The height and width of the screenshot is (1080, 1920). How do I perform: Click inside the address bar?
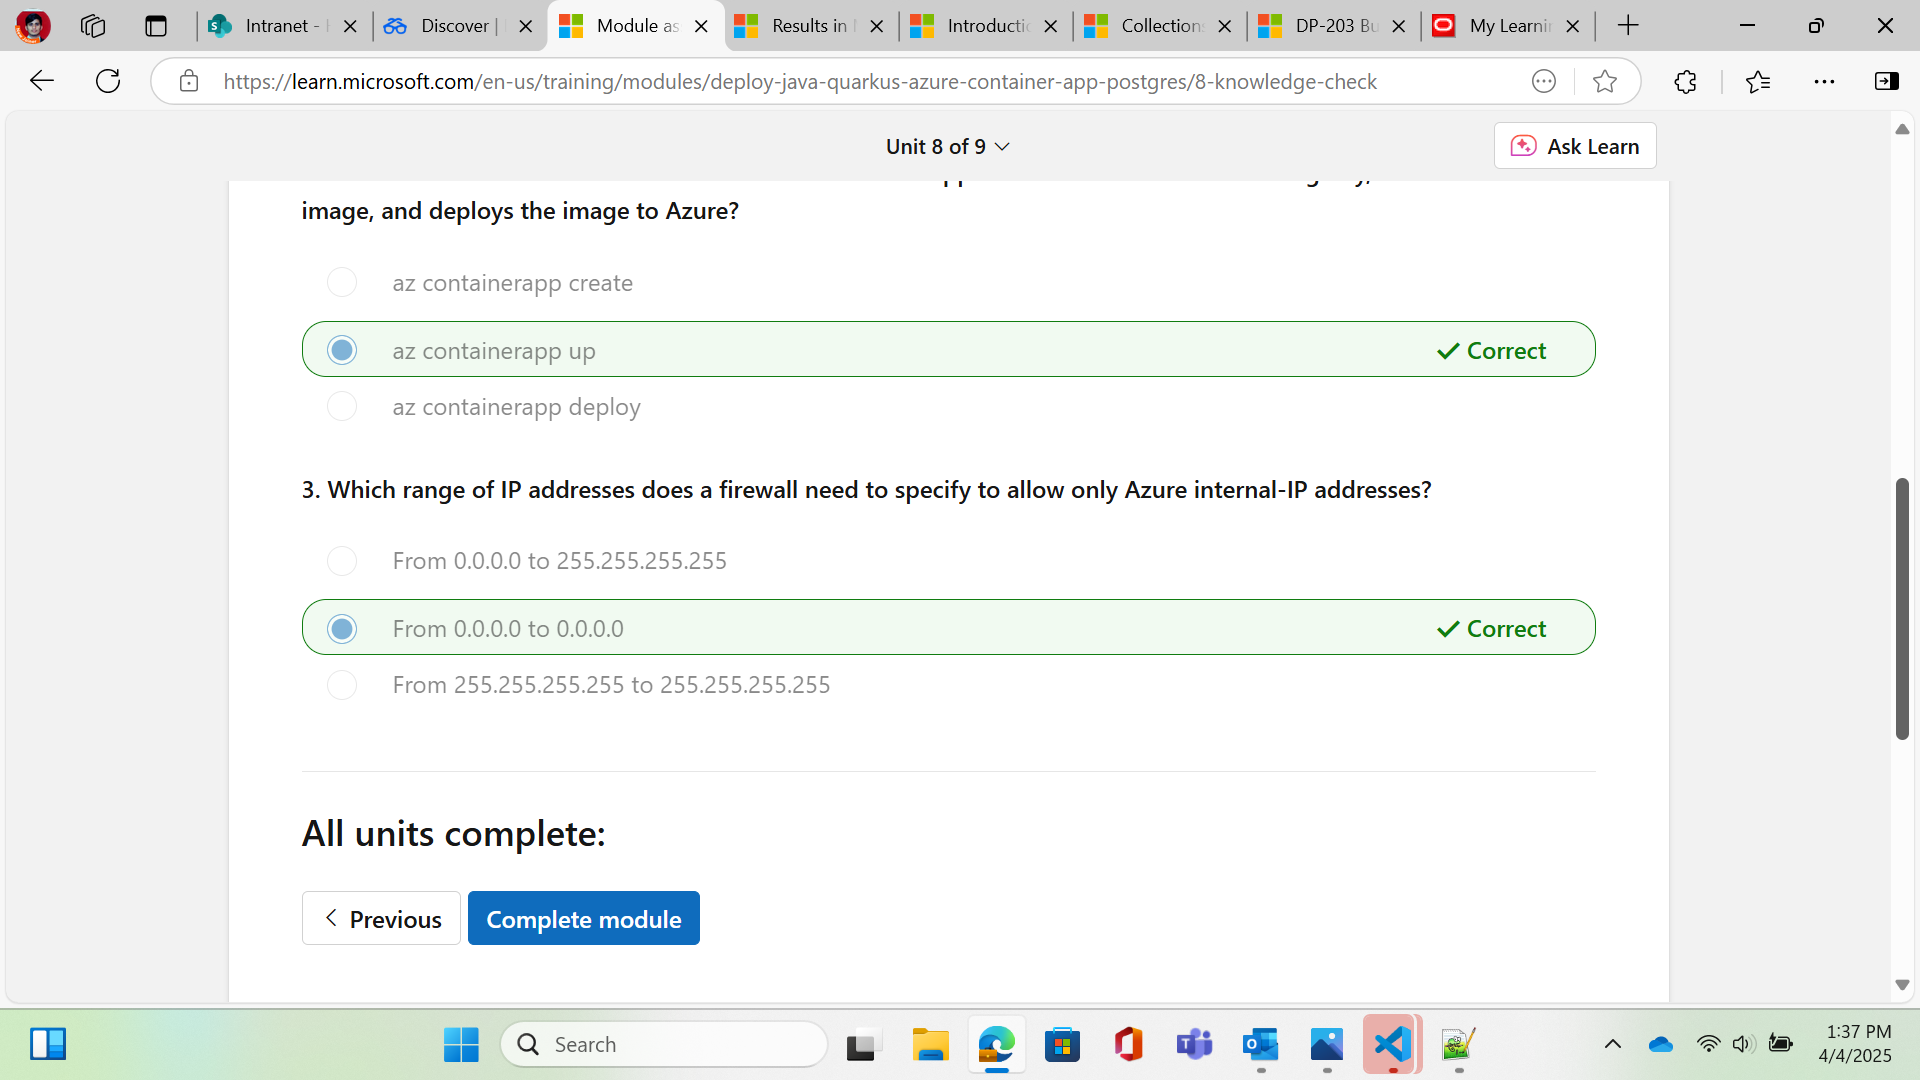(800, 82)
